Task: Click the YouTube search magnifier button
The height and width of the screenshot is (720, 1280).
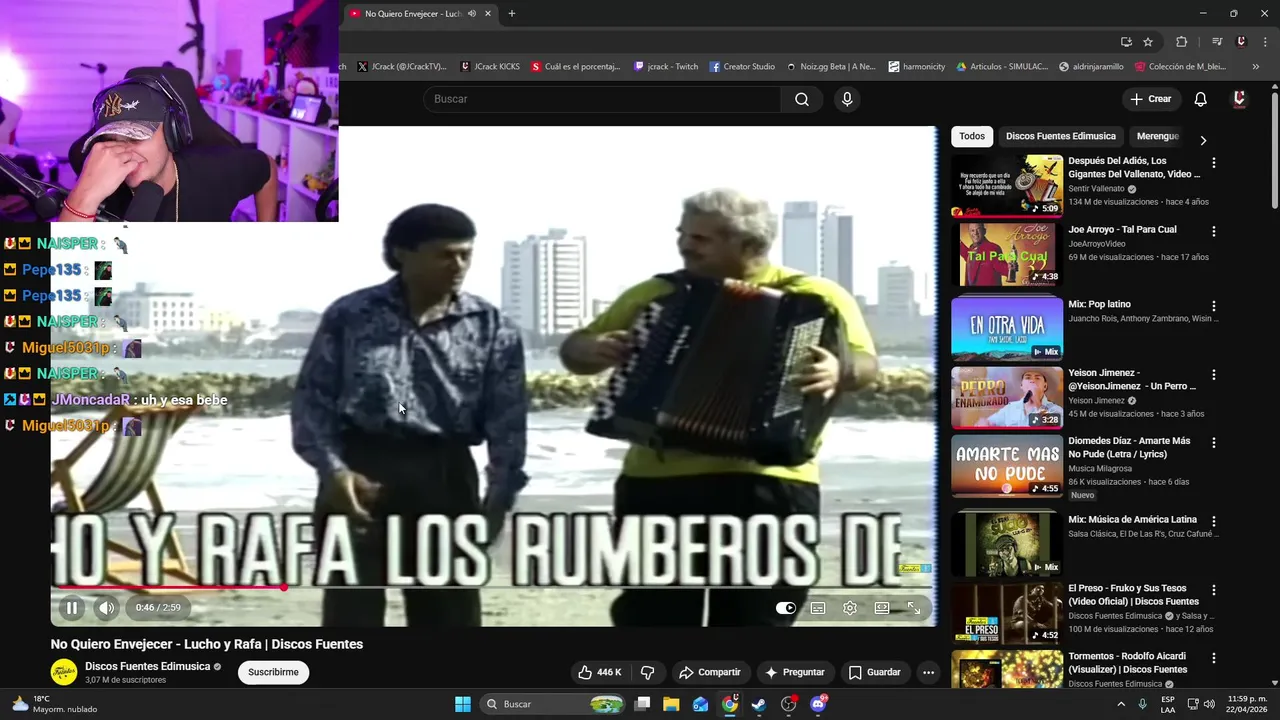Action: 802,99
